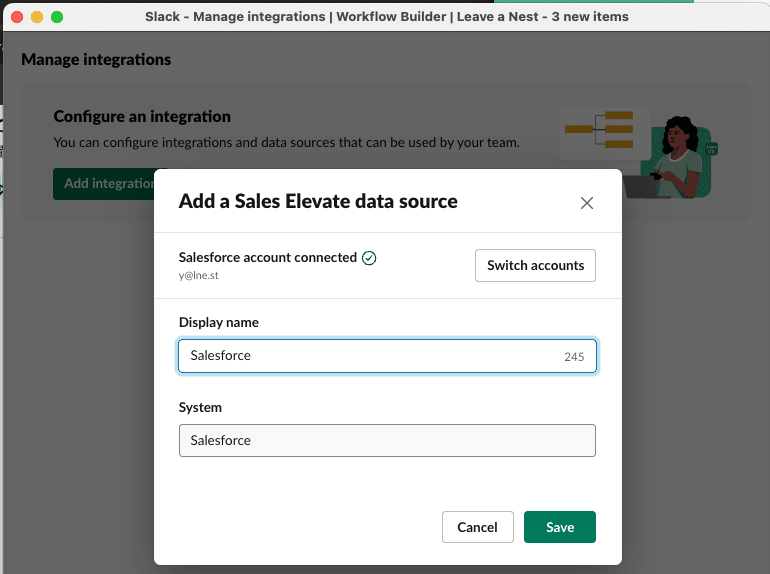
Task: Click the Configure an integration heading
Action: point(142,116)
